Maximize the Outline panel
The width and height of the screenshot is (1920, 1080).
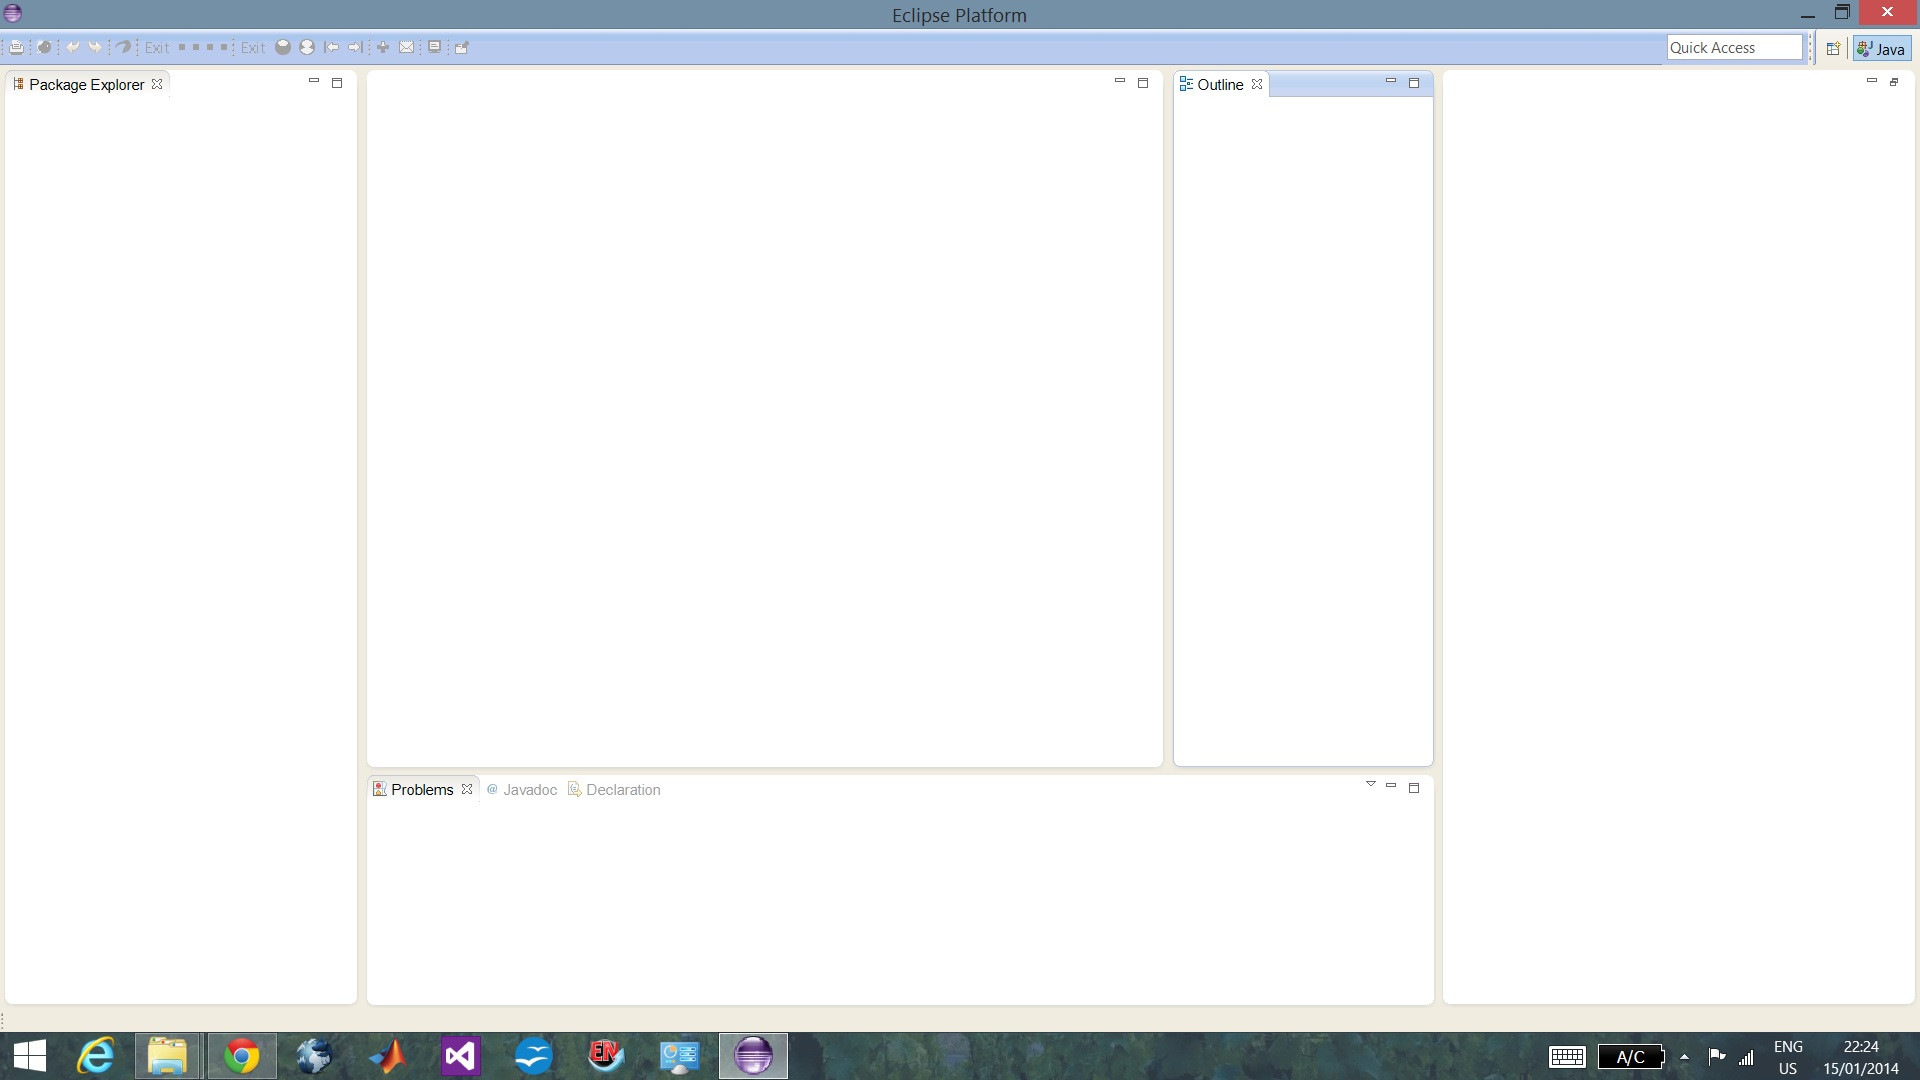(x=1414, y=83)
